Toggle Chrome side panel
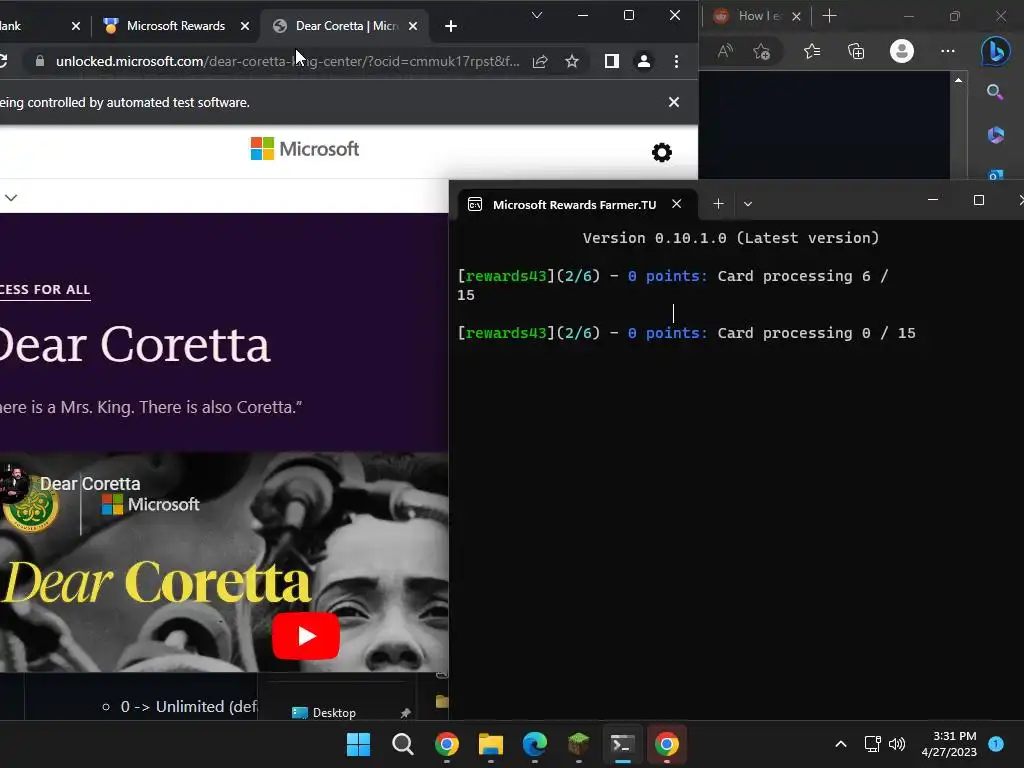The height and width of the screenshot is (768, 1024). click(x=612, y=61)
